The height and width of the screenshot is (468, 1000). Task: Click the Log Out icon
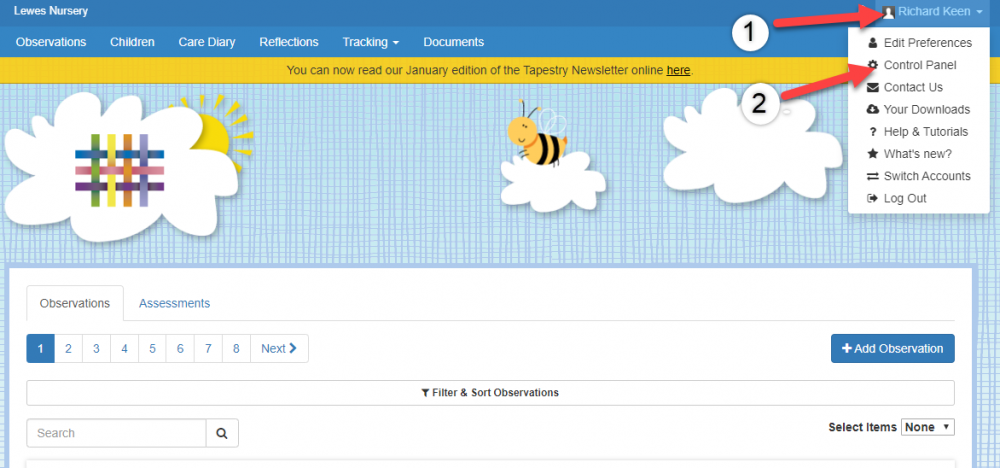coord(872,198)
